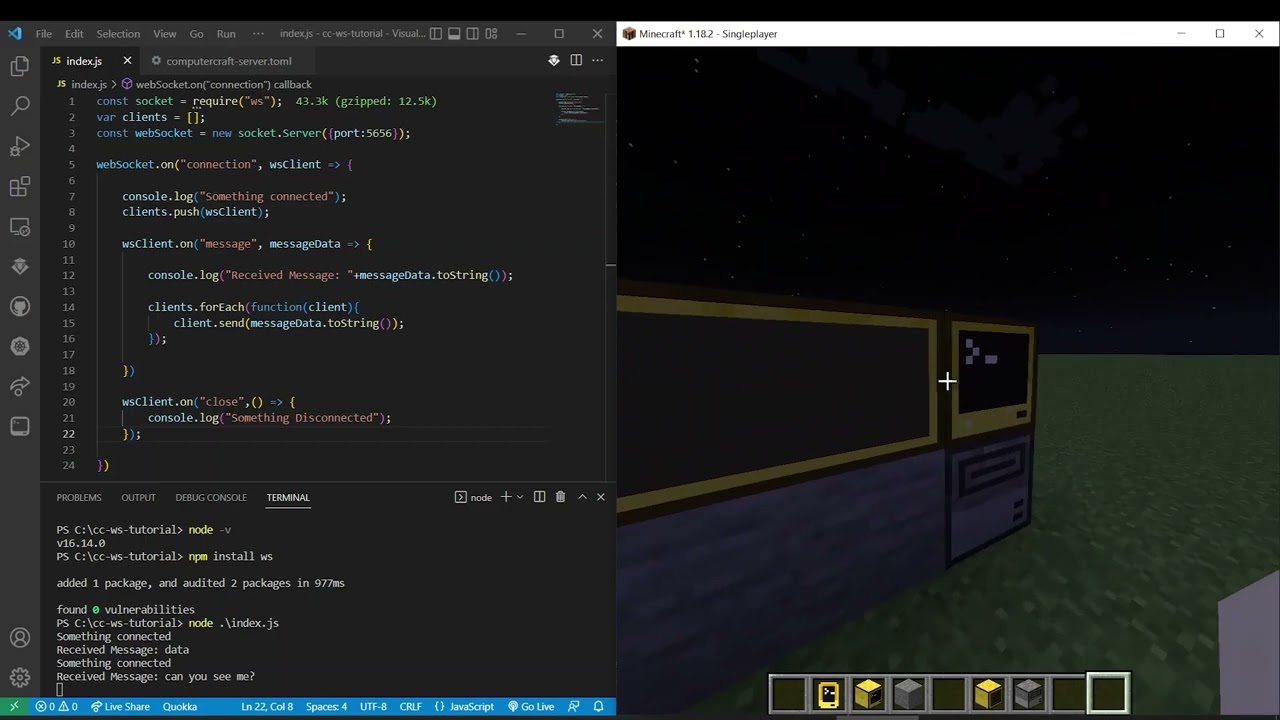The width and height of the screenshot is (1280, 720).
Task: Open the Manage gear in activity bar
Action: (20, 677)
